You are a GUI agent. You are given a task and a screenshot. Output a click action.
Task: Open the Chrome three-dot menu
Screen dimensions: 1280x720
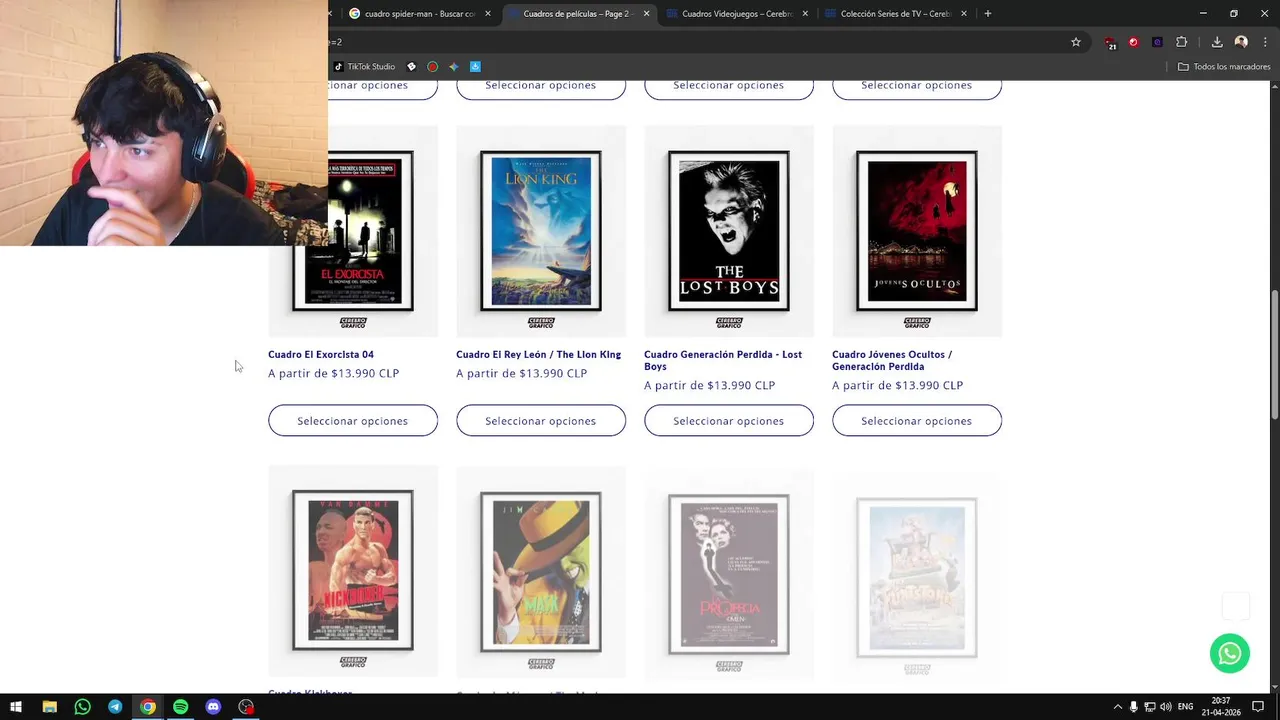[1265, 42]
